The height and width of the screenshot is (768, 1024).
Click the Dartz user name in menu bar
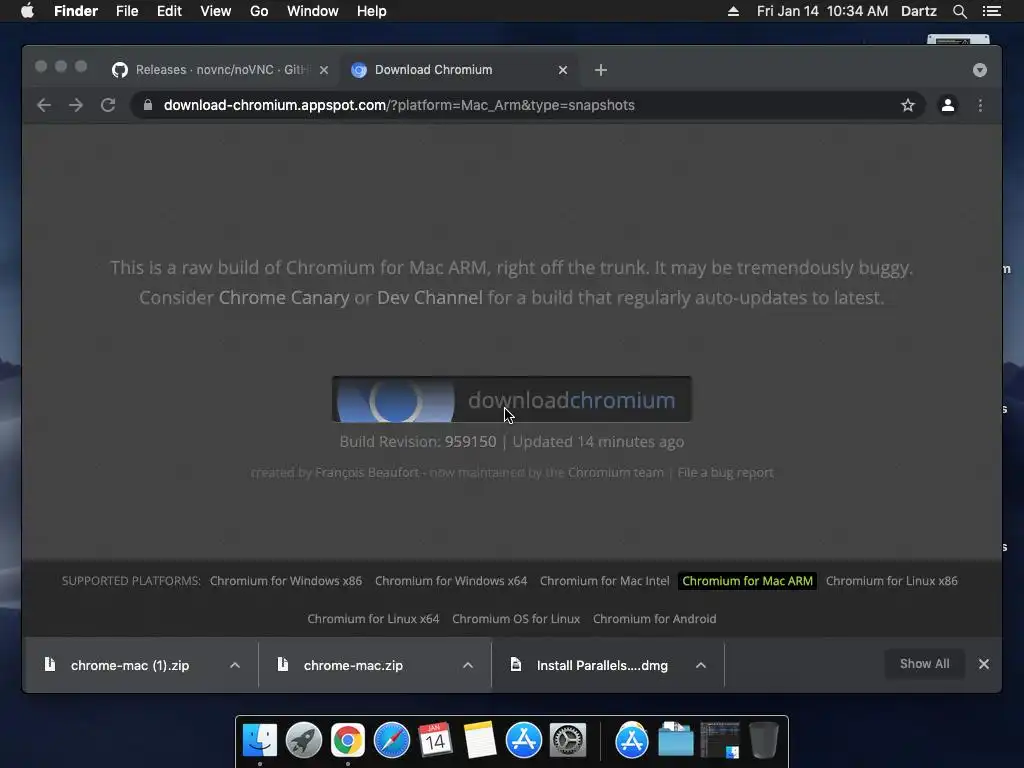click(919, 11)
